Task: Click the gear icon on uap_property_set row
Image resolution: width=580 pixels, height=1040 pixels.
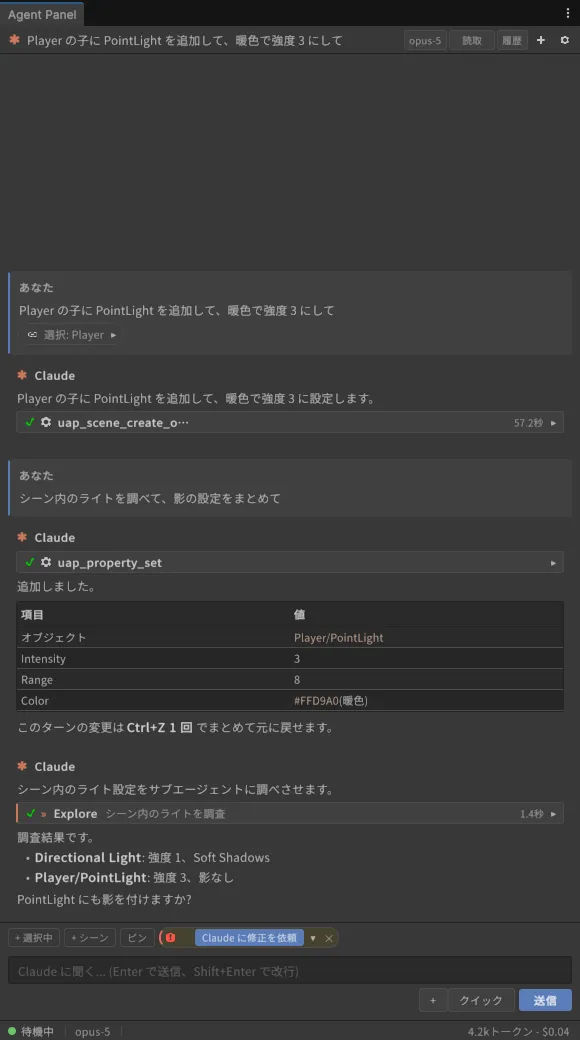Action: pos(46,562)
